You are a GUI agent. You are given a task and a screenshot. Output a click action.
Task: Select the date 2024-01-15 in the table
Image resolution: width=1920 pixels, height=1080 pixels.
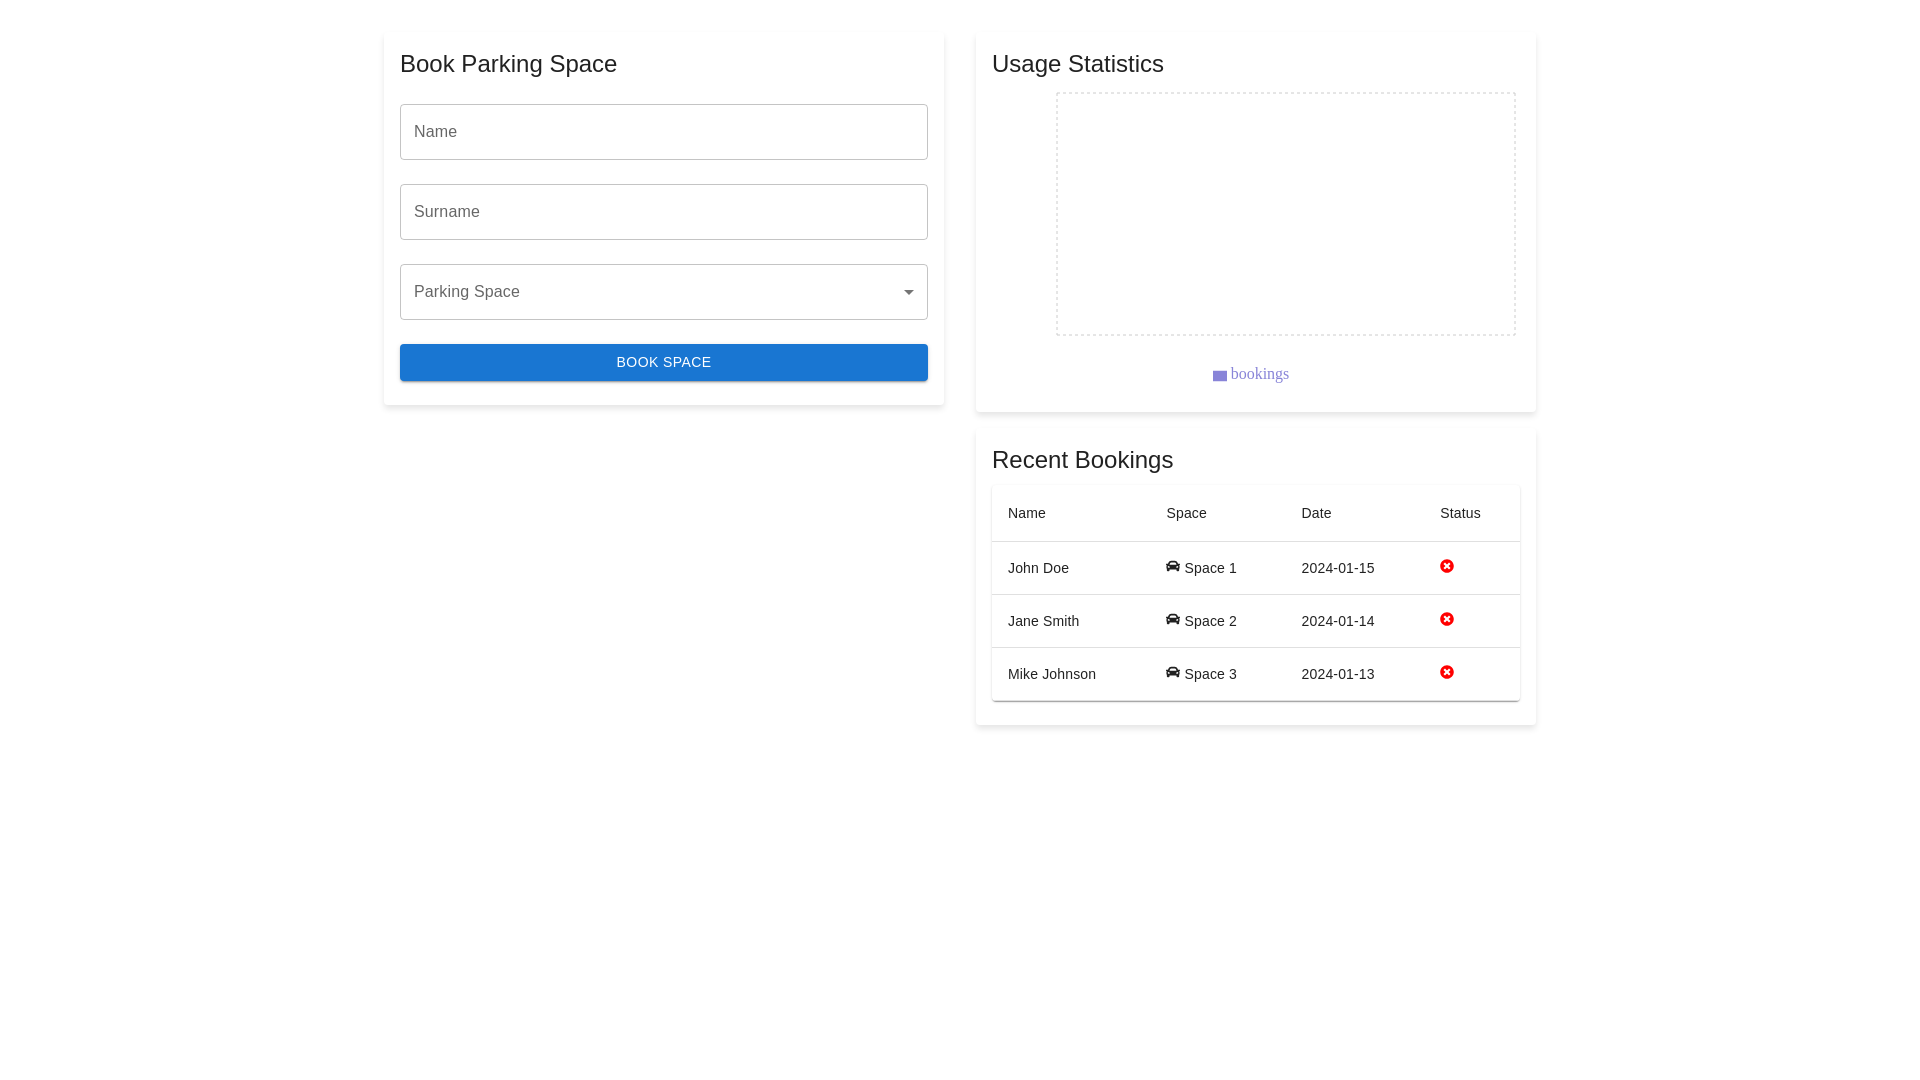pos(1337,567)
